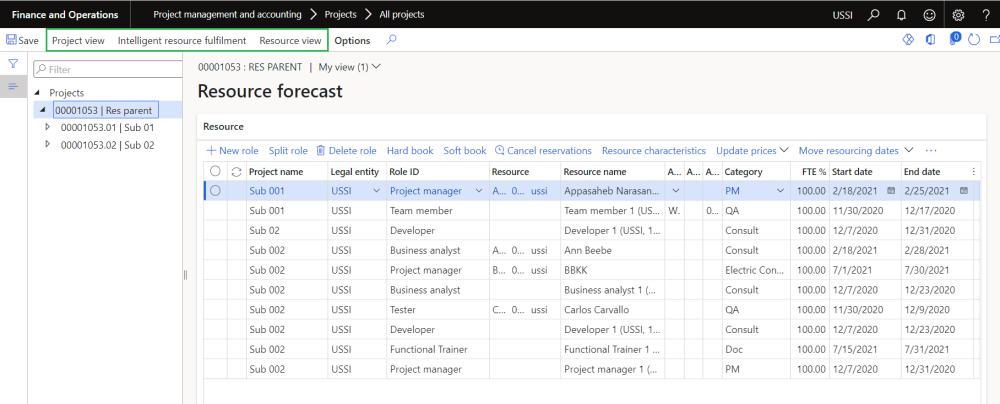The image size is (1000, 404).
Task: Show the filter pane funnel icon
Action: [x=13, y=64]
